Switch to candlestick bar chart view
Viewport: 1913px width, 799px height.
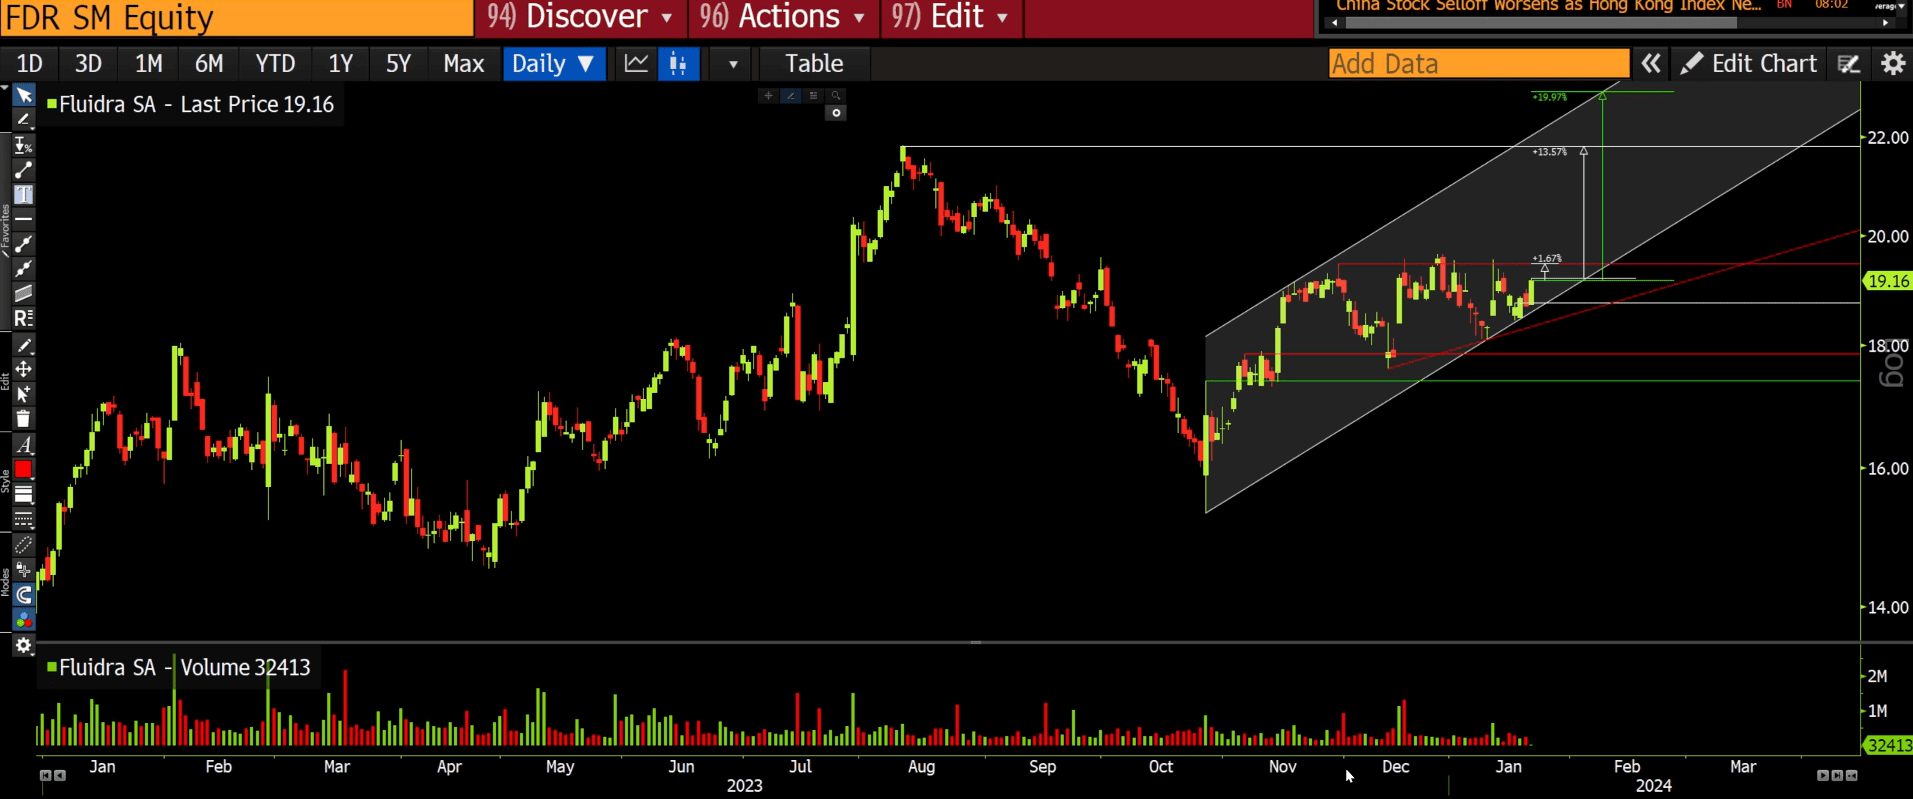[678, 64]
